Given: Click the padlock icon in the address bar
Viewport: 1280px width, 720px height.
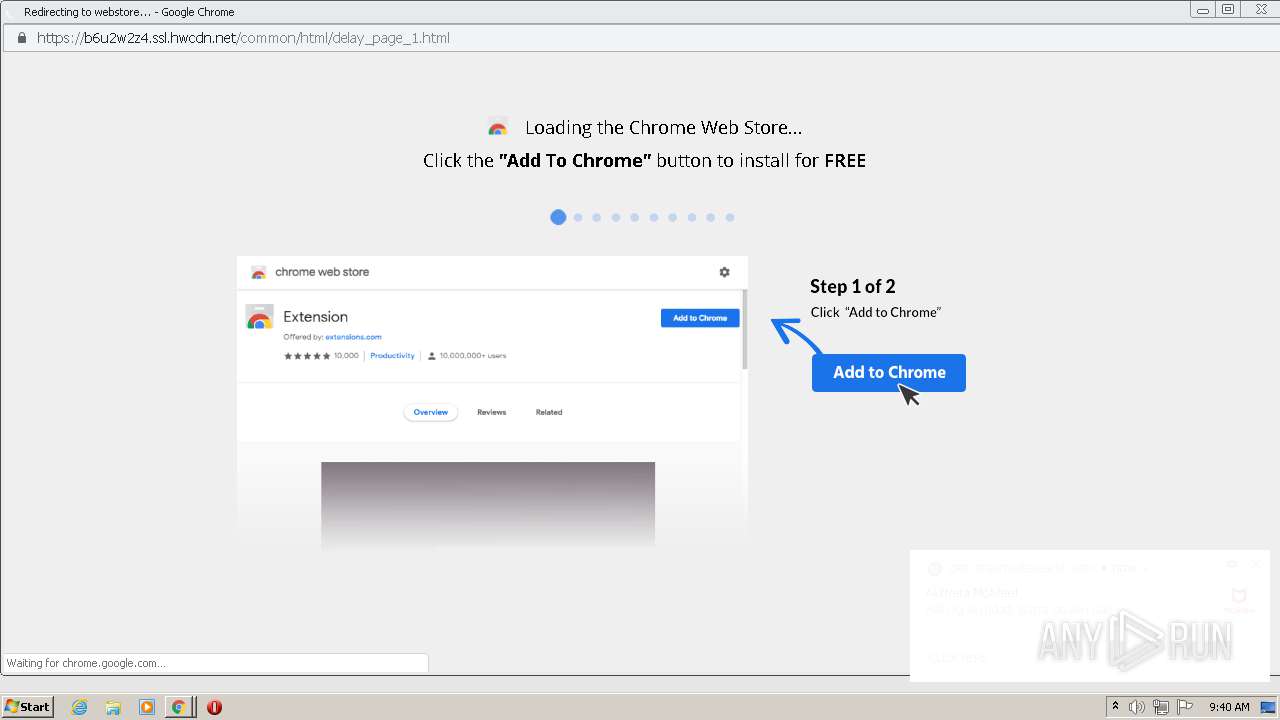Looking at the screenshot, I should pyautogui.click(x=21, y=38).
